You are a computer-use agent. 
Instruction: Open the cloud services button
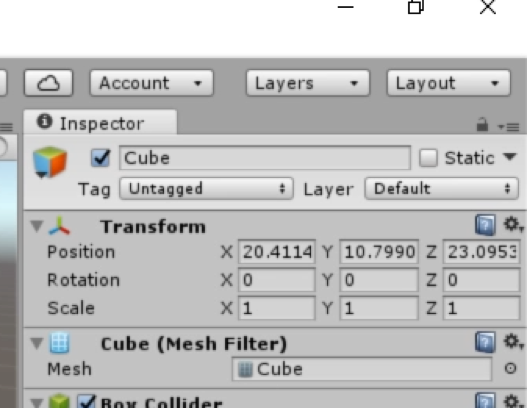pyautogui.click(x=48, y=83)
